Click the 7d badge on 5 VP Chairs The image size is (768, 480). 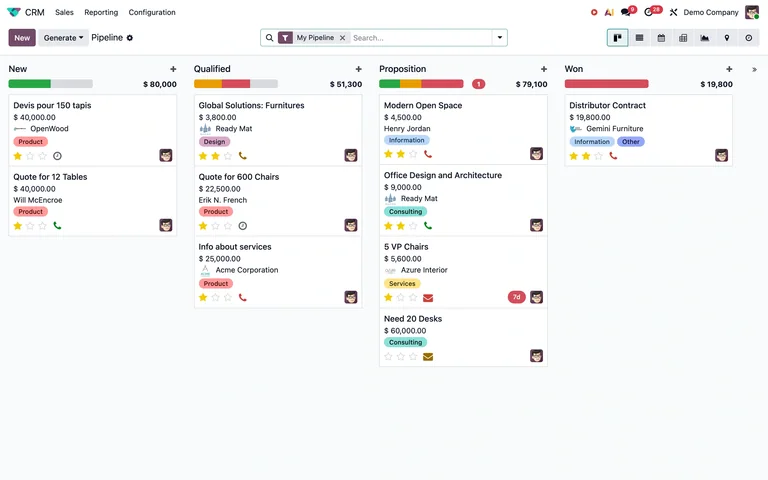click(516, 297)
